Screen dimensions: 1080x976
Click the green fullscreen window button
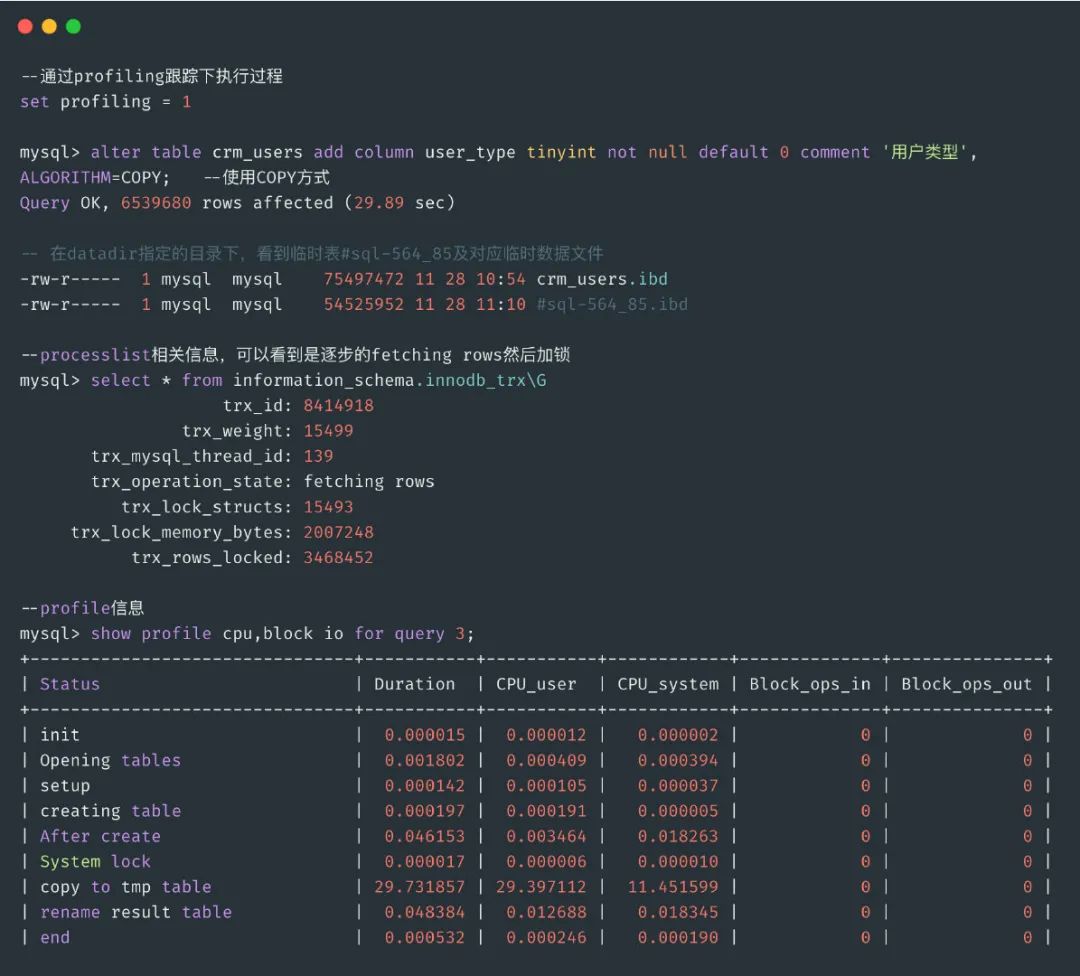point(71,27)
